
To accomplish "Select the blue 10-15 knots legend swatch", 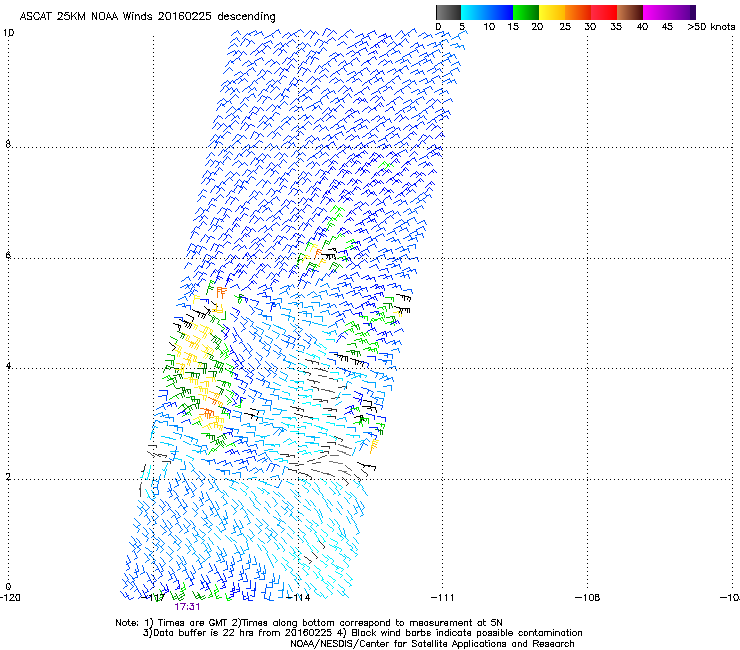I will point(500,12).
